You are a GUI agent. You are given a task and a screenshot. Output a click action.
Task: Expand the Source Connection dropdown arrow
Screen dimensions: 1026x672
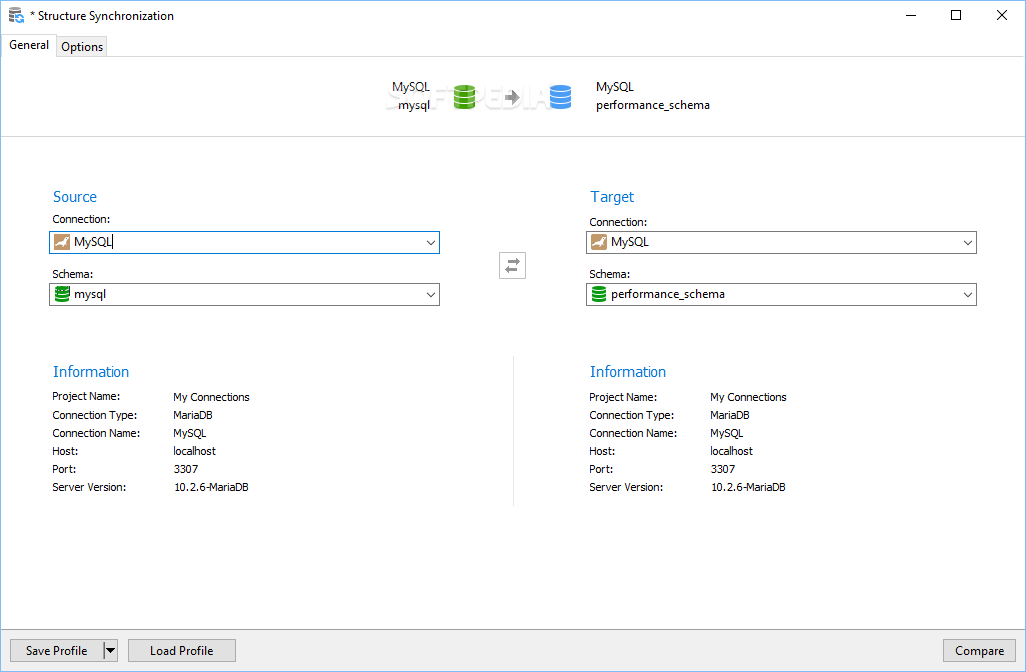(x=431, y=243)
